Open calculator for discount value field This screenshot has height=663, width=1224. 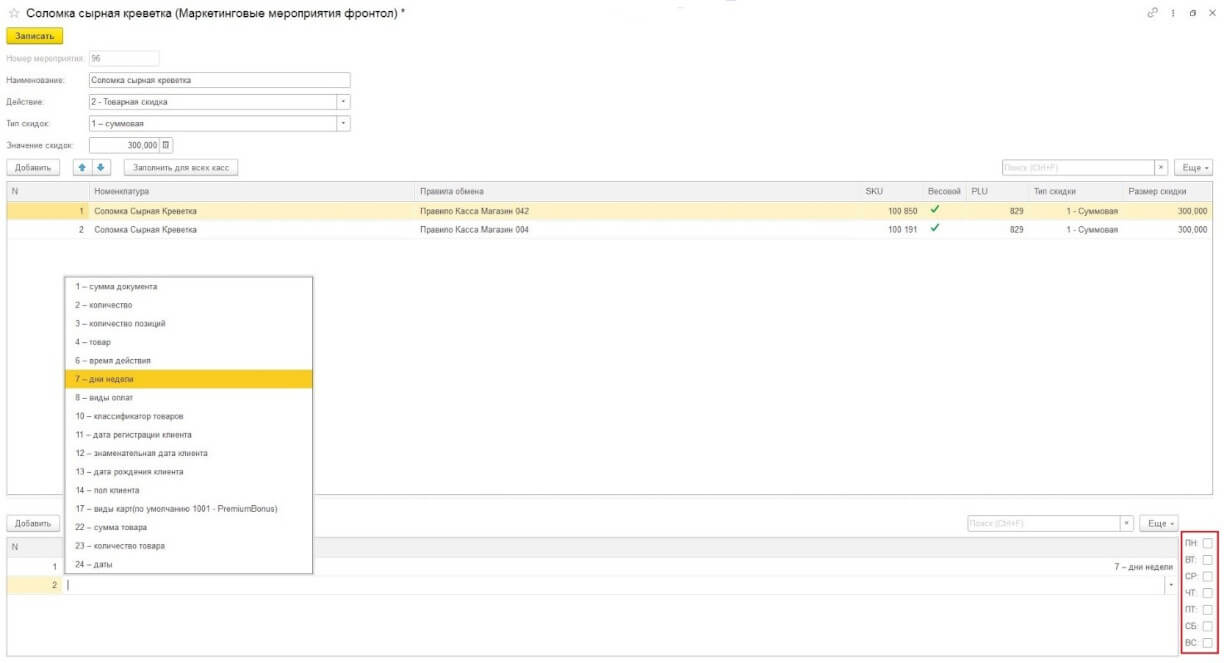167,145
